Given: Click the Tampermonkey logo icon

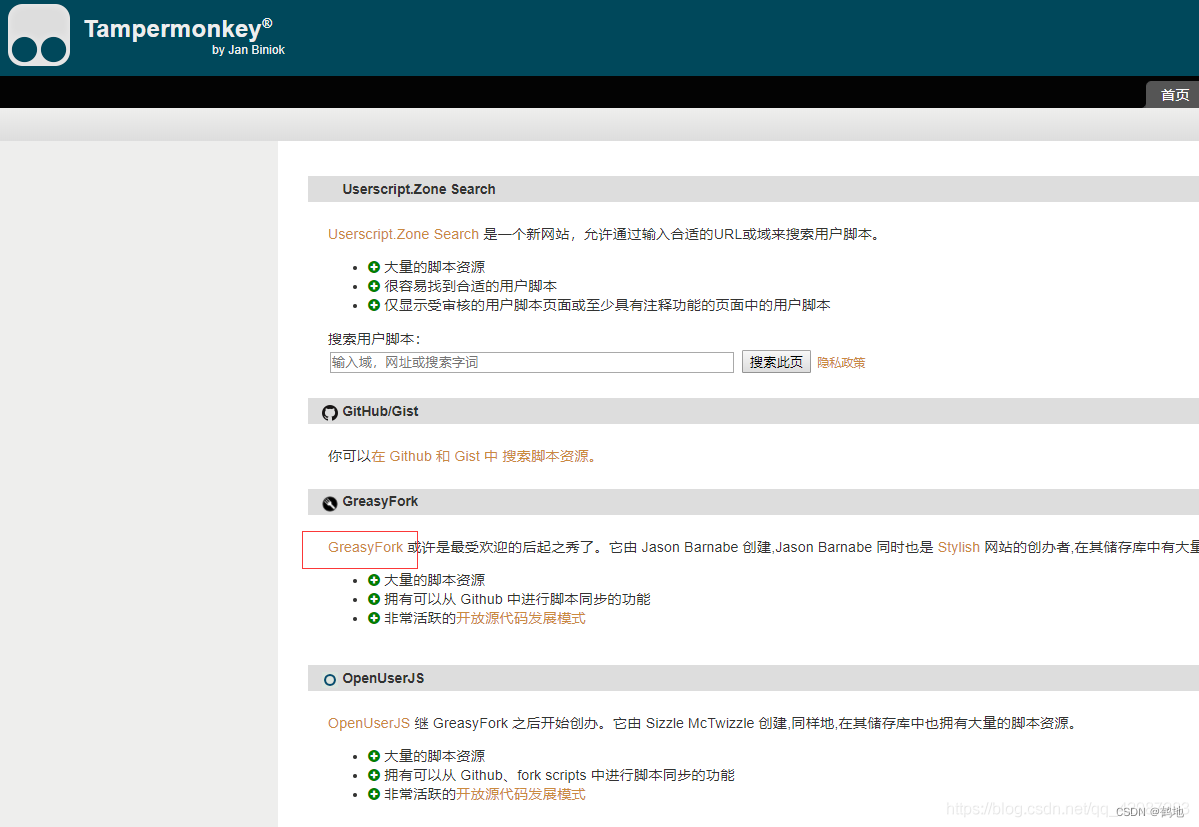Looking at the screenshot, I should pyautogui.click(x=39, y=35).
